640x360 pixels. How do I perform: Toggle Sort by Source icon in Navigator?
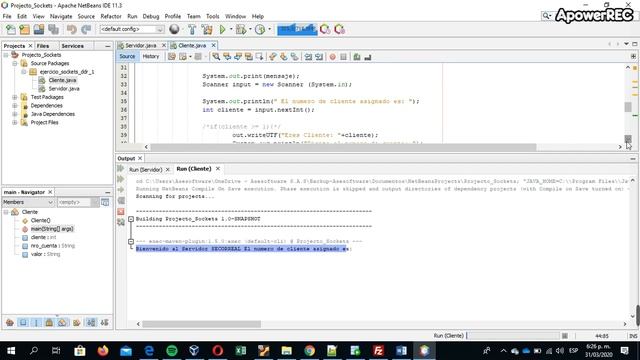[x=104, y=322]
